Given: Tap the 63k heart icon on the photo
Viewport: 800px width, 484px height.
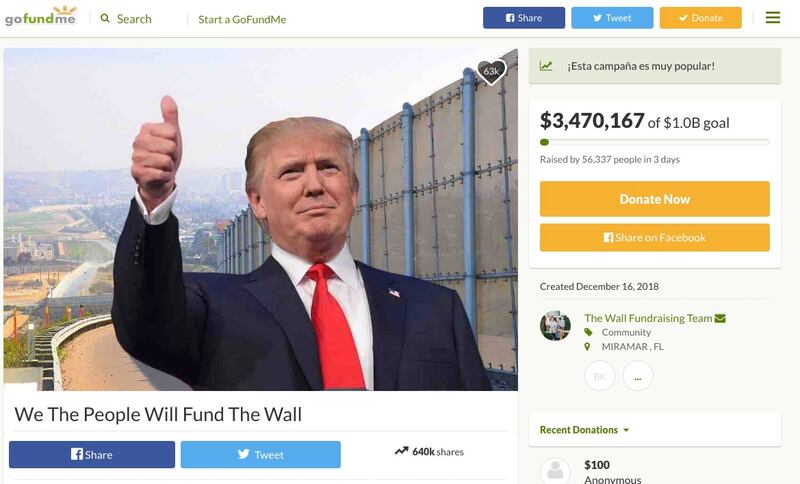Looking at the screenshot, I should point(491,71).
